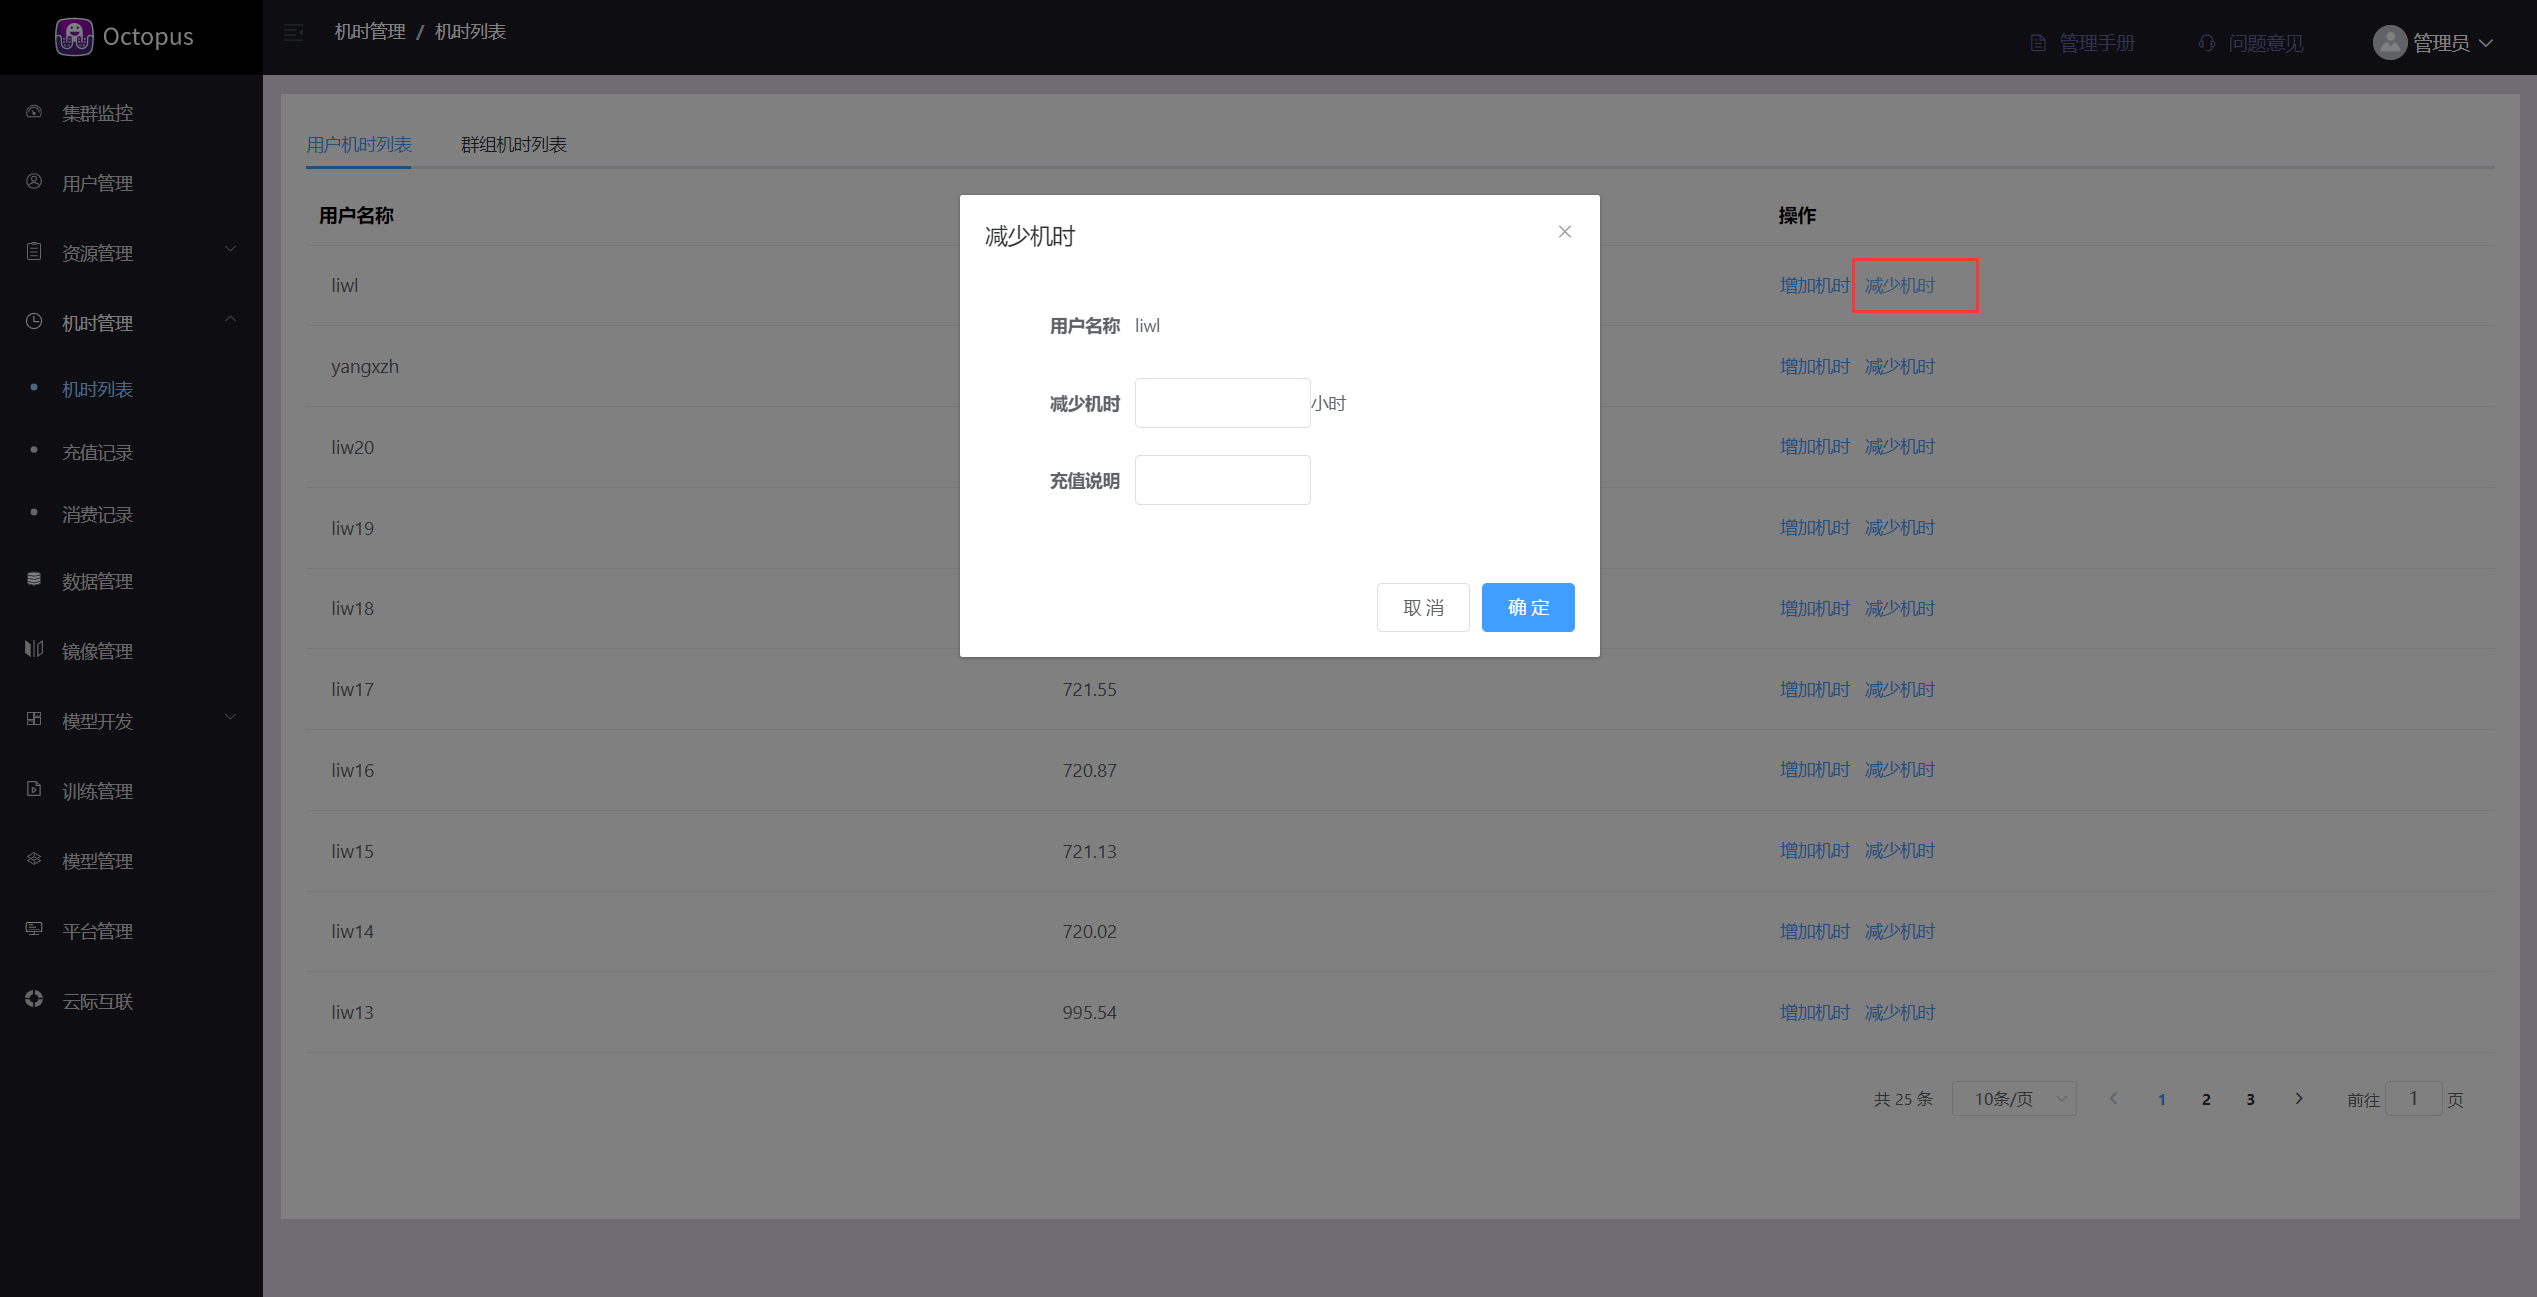
Task: Click the next page arrow in pagination
Action: tap(2299, 1099)
